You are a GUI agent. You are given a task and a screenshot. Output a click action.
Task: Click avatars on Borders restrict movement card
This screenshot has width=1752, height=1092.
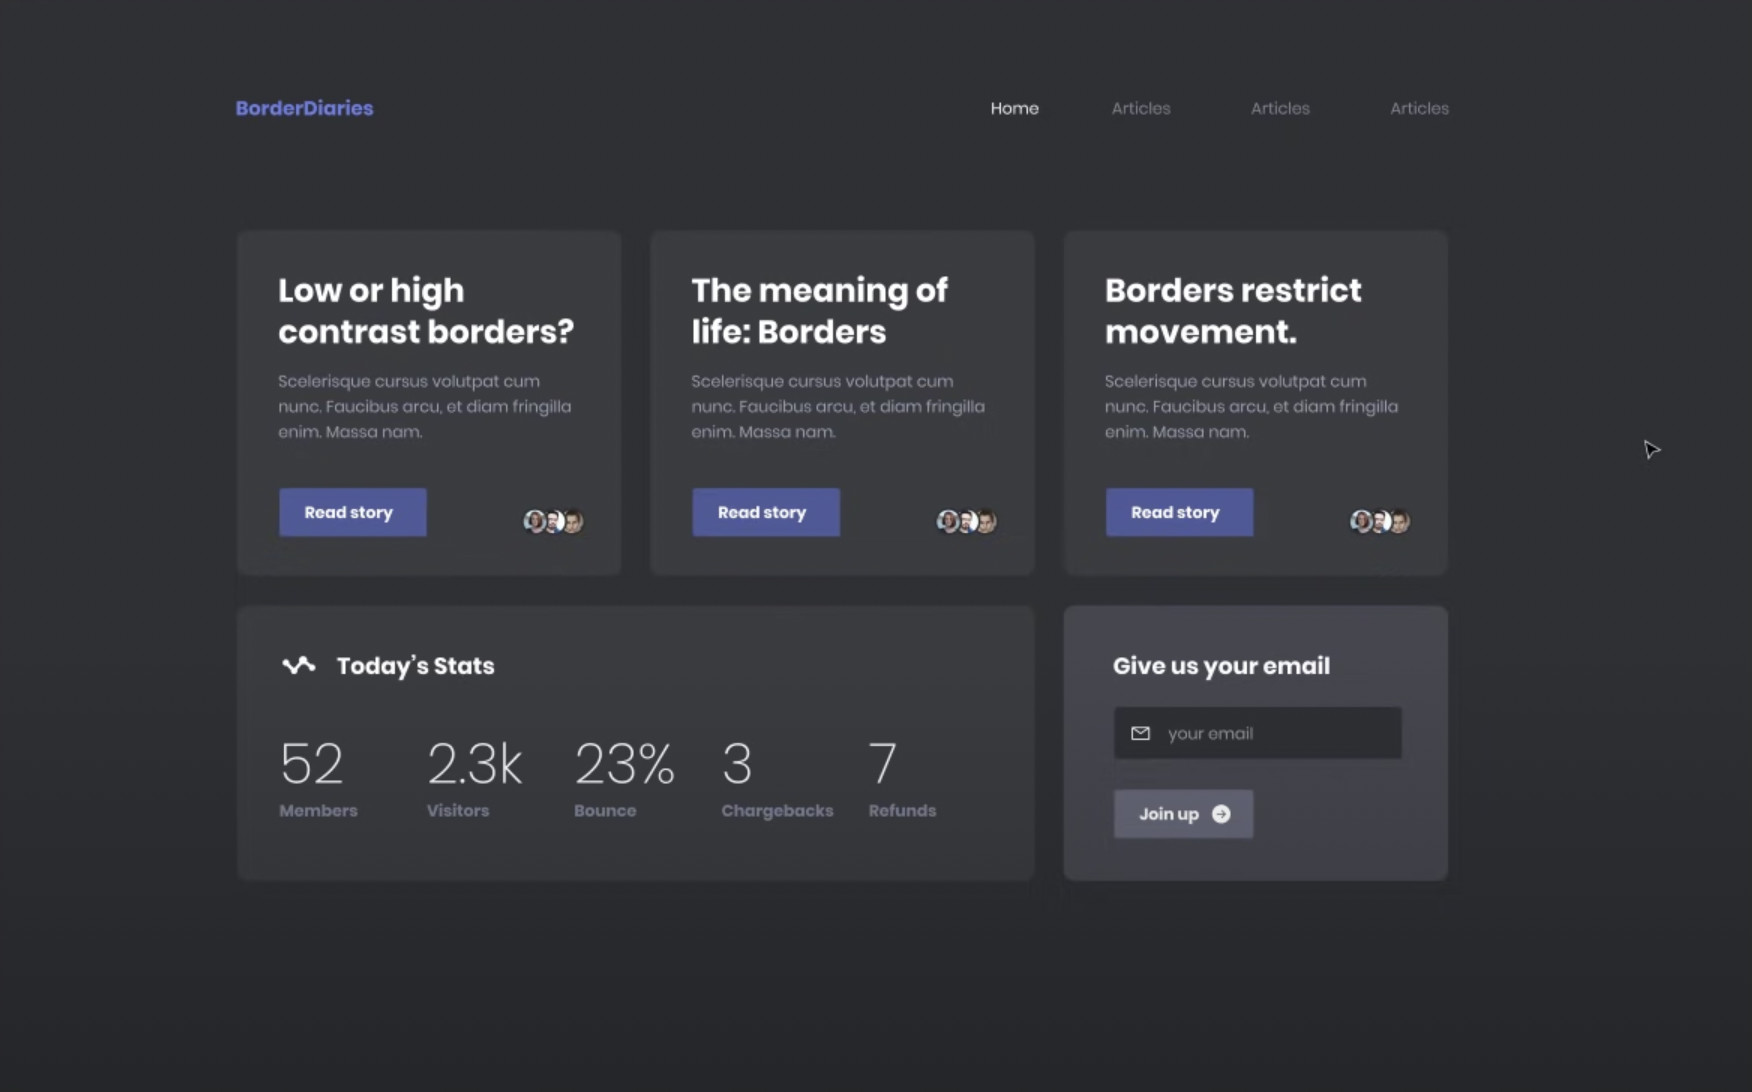(x=1379, y=521)
